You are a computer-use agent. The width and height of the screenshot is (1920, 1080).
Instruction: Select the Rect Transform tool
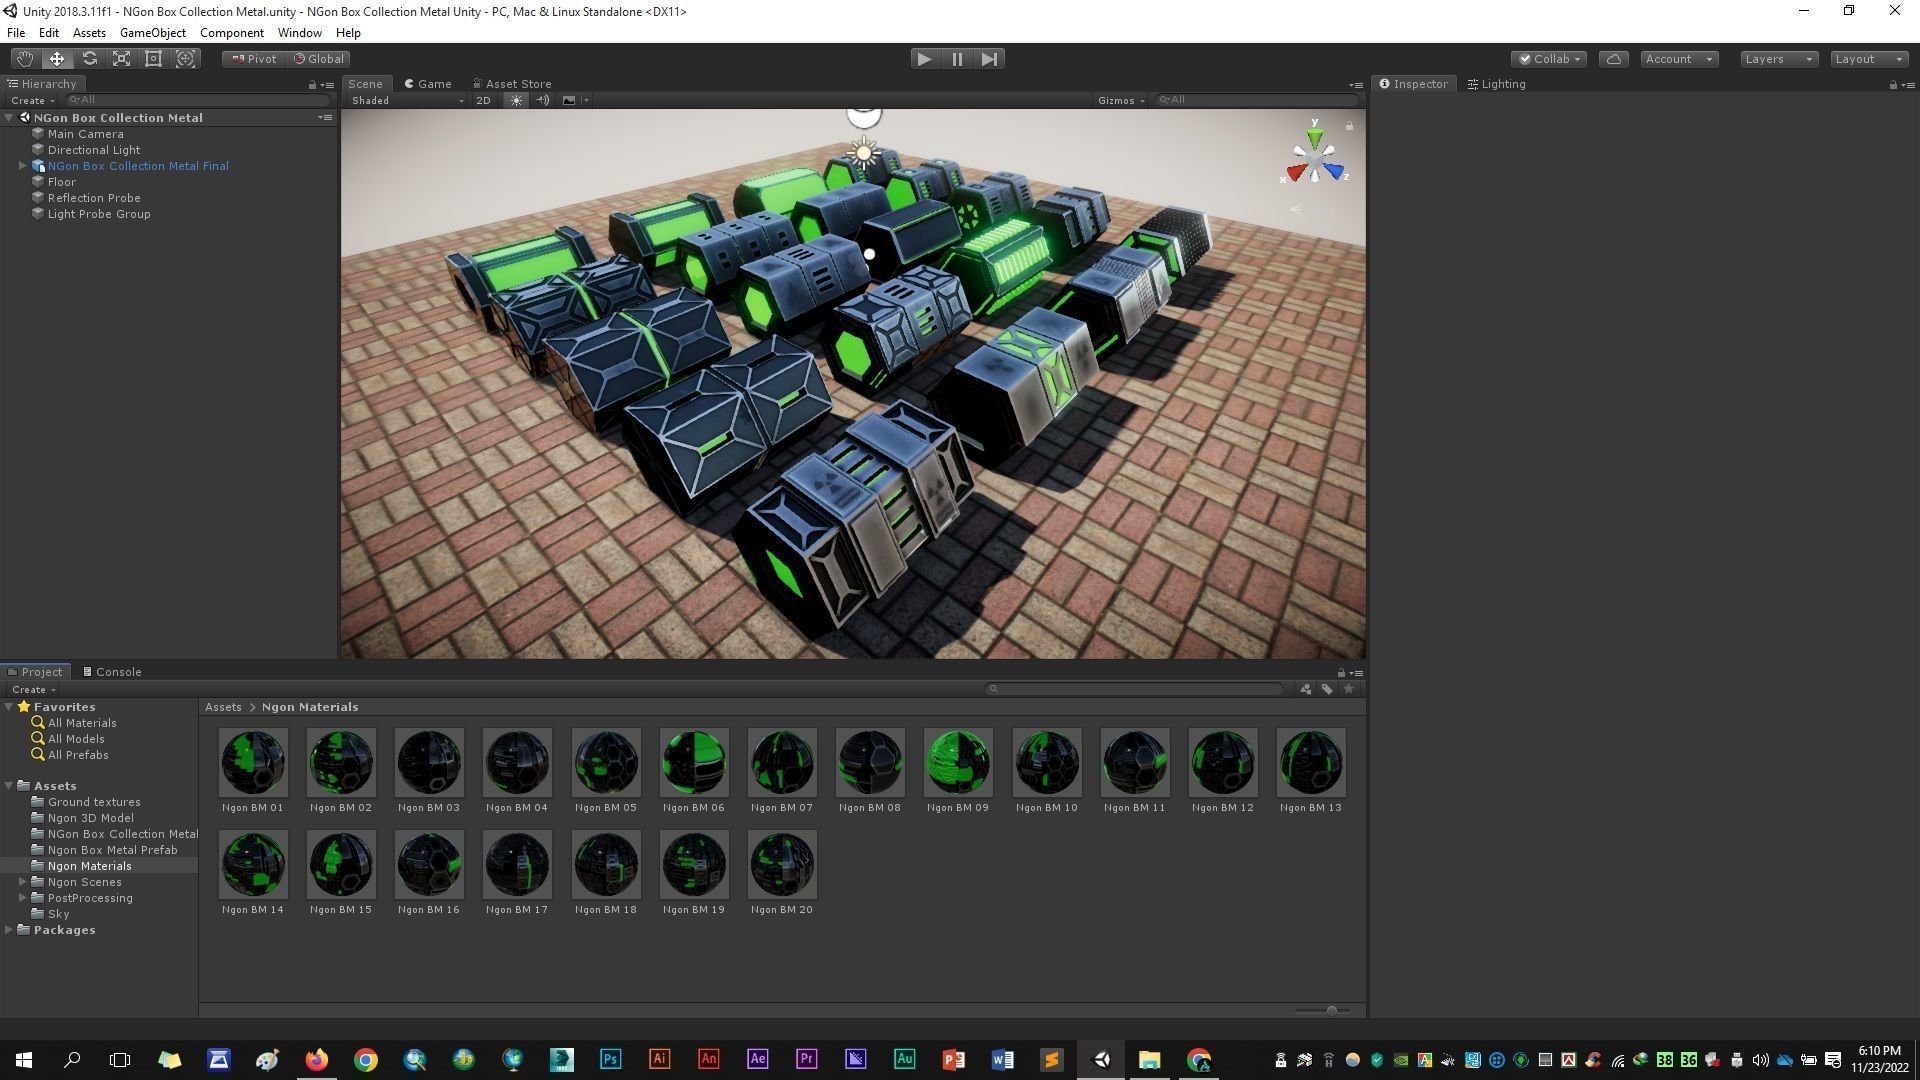click(153, 59)
